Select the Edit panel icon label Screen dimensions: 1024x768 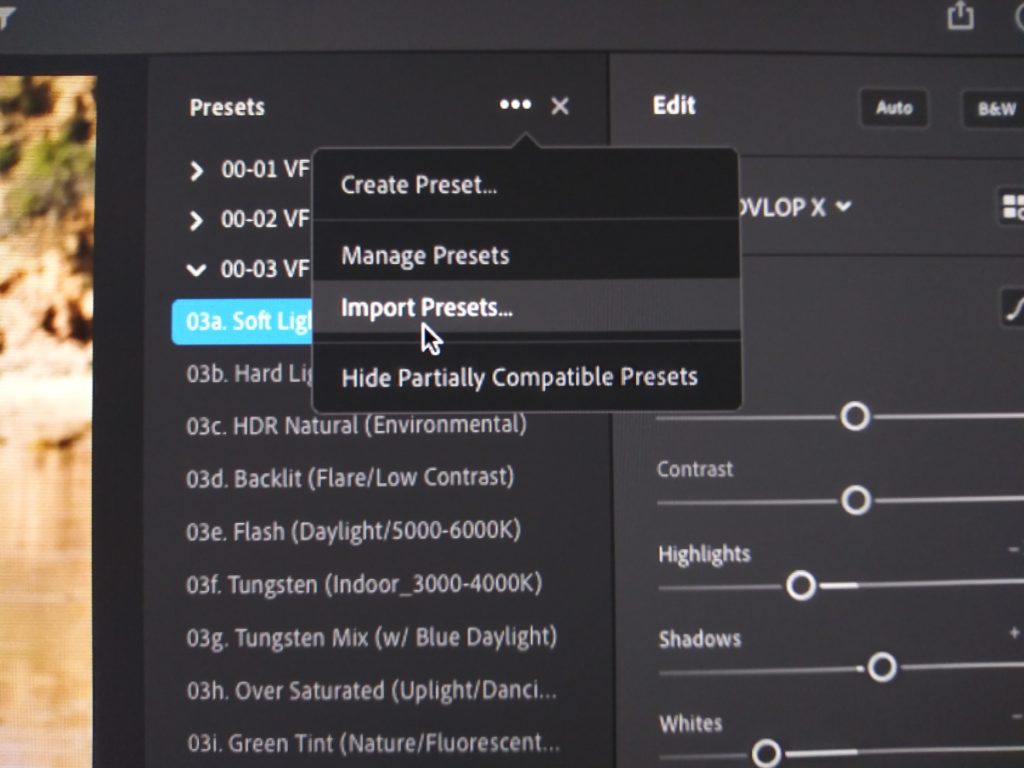[672, 105]
